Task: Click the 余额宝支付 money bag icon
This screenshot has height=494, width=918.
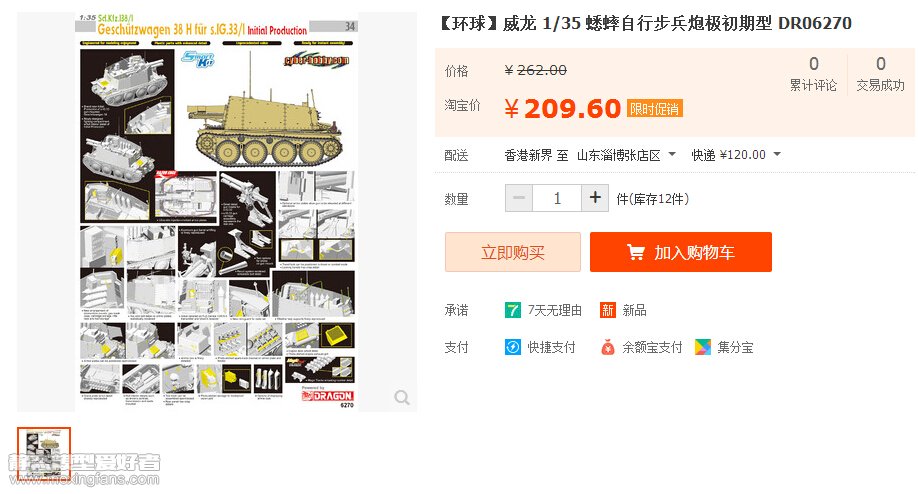Action: point(608,347)
